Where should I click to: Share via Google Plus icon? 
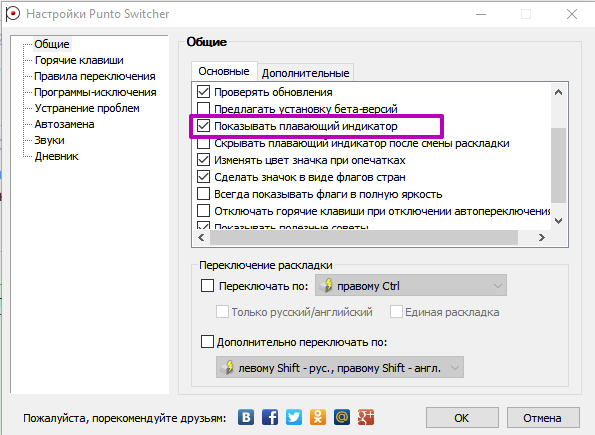[366, 417]
